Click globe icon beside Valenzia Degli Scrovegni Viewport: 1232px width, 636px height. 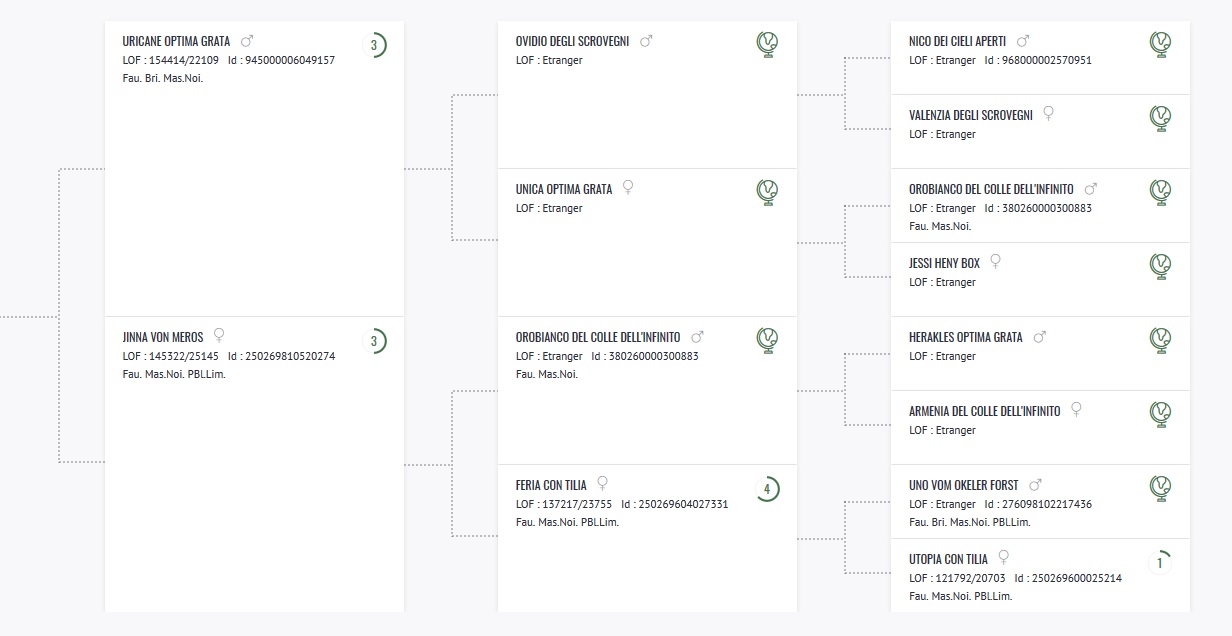coord(1160,119)
